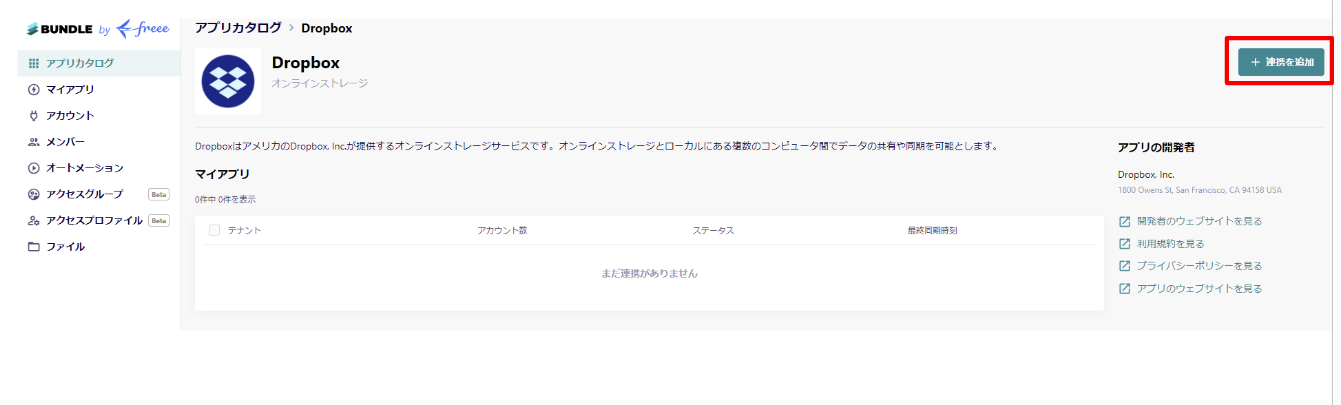Click external-link icon beside アプリのウェブサイトを見る

pos(1124,288)
